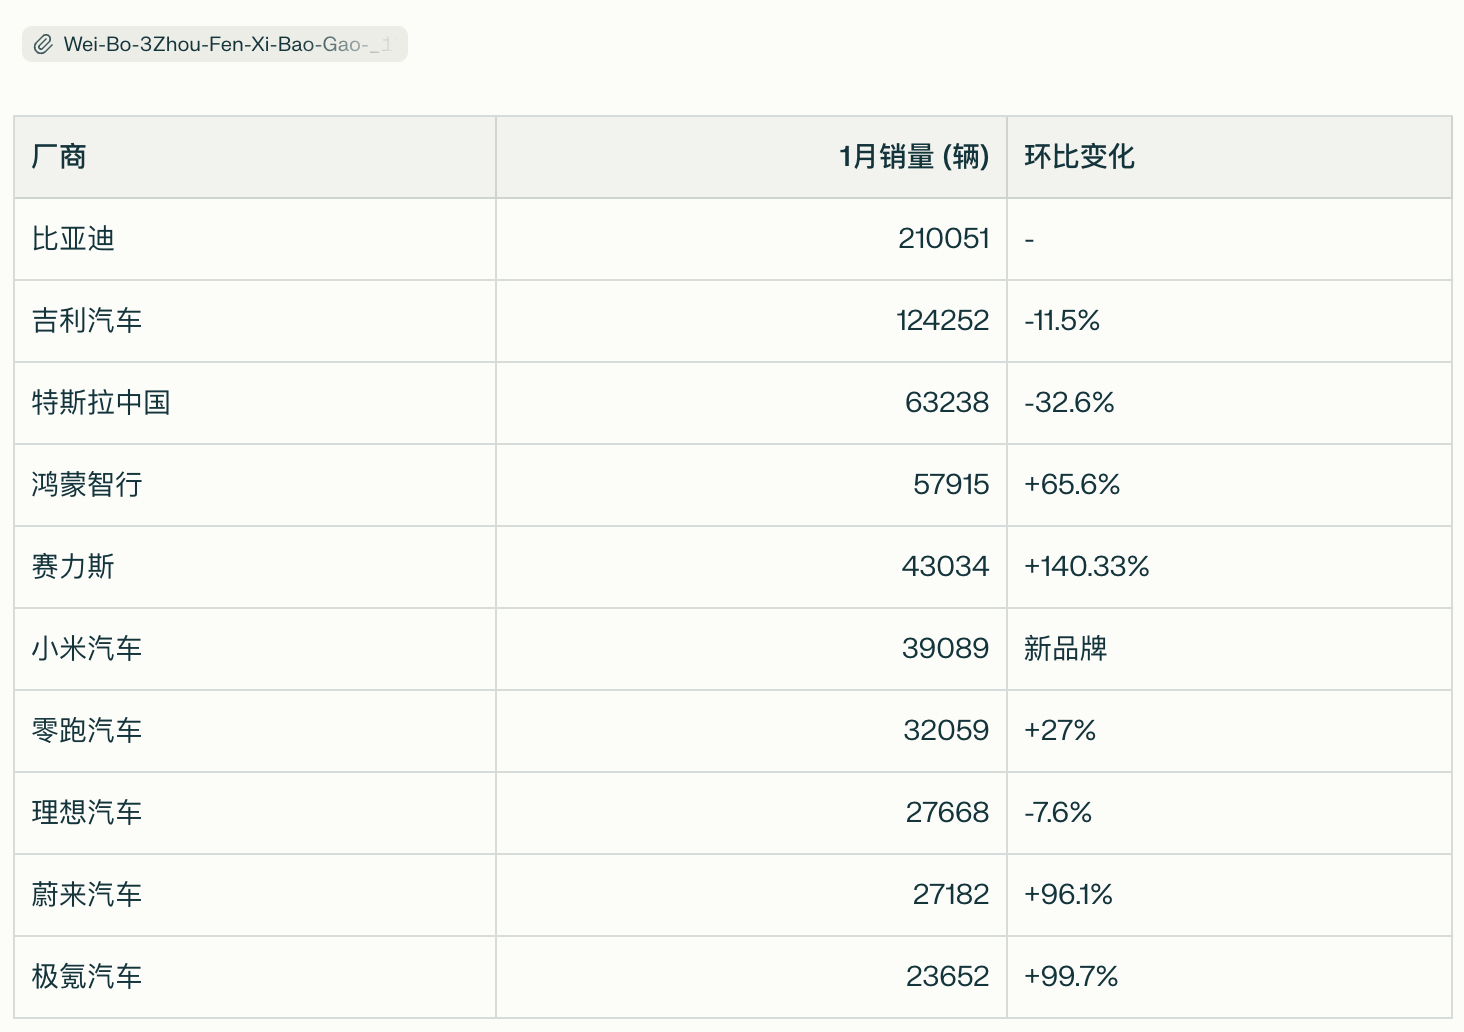Click the 环比变化 column header
Viewport: 1464px width, 1032px height.
[x=1079, y=157]
